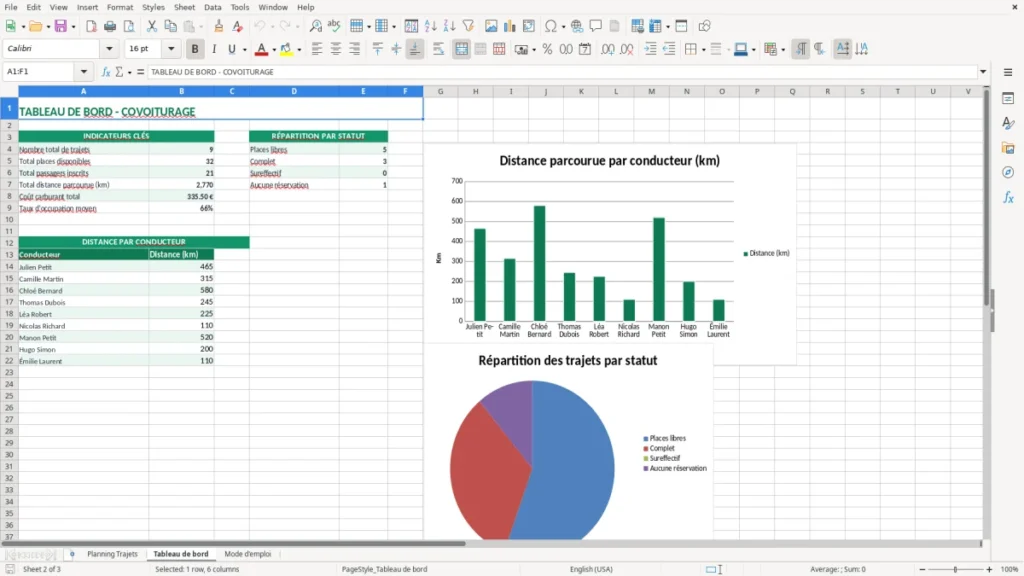The image size is (1024, 576).
Task: Select the row 10 header
Action: (x=9, y=220)
